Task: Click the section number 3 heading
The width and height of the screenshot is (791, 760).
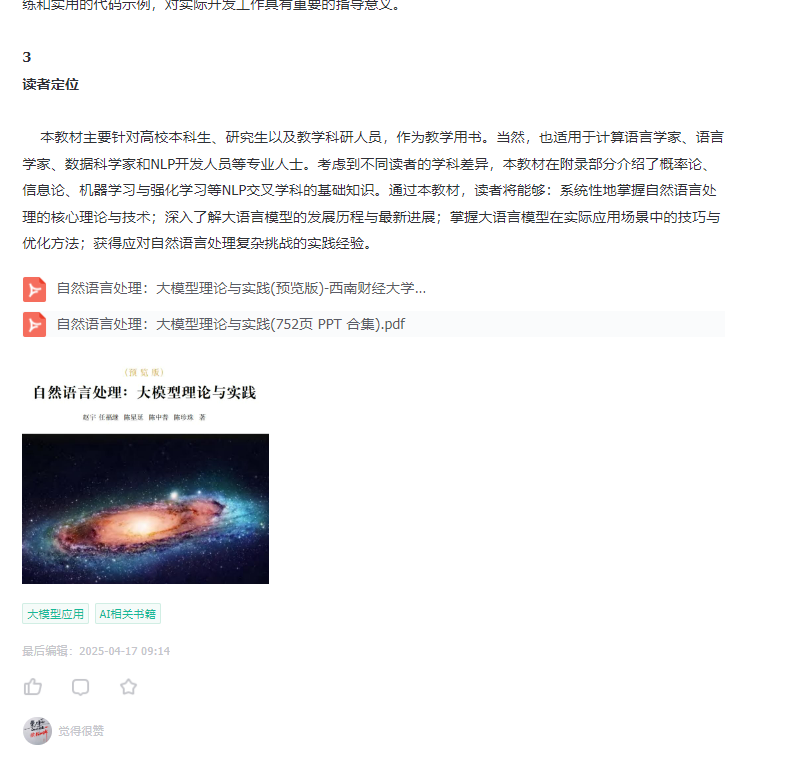Action: (27, 57)
